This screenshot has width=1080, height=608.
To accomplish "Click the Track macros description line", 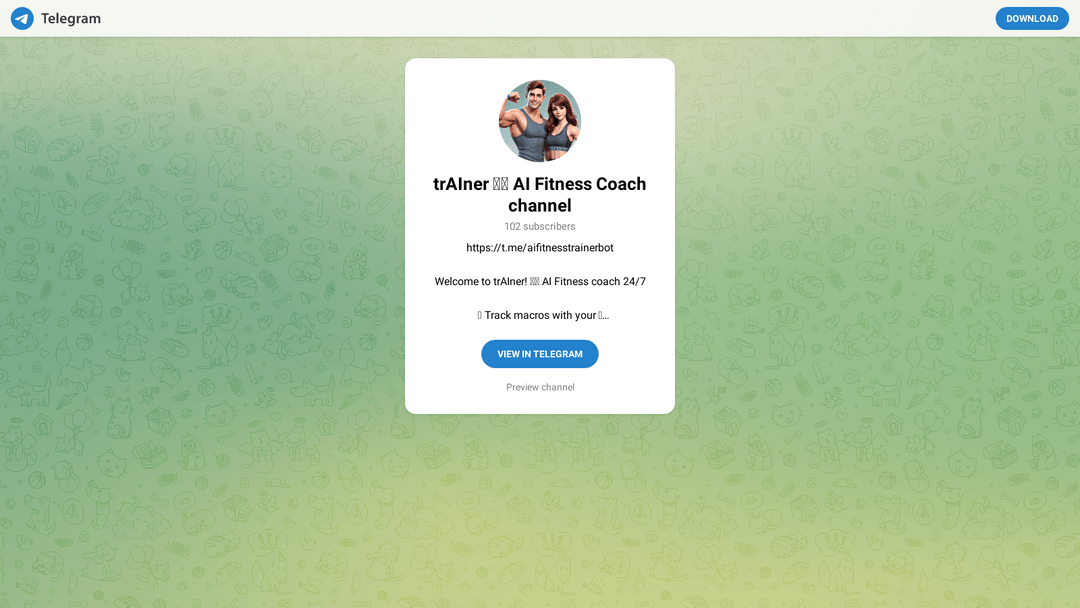I will (x=543, y=315).
